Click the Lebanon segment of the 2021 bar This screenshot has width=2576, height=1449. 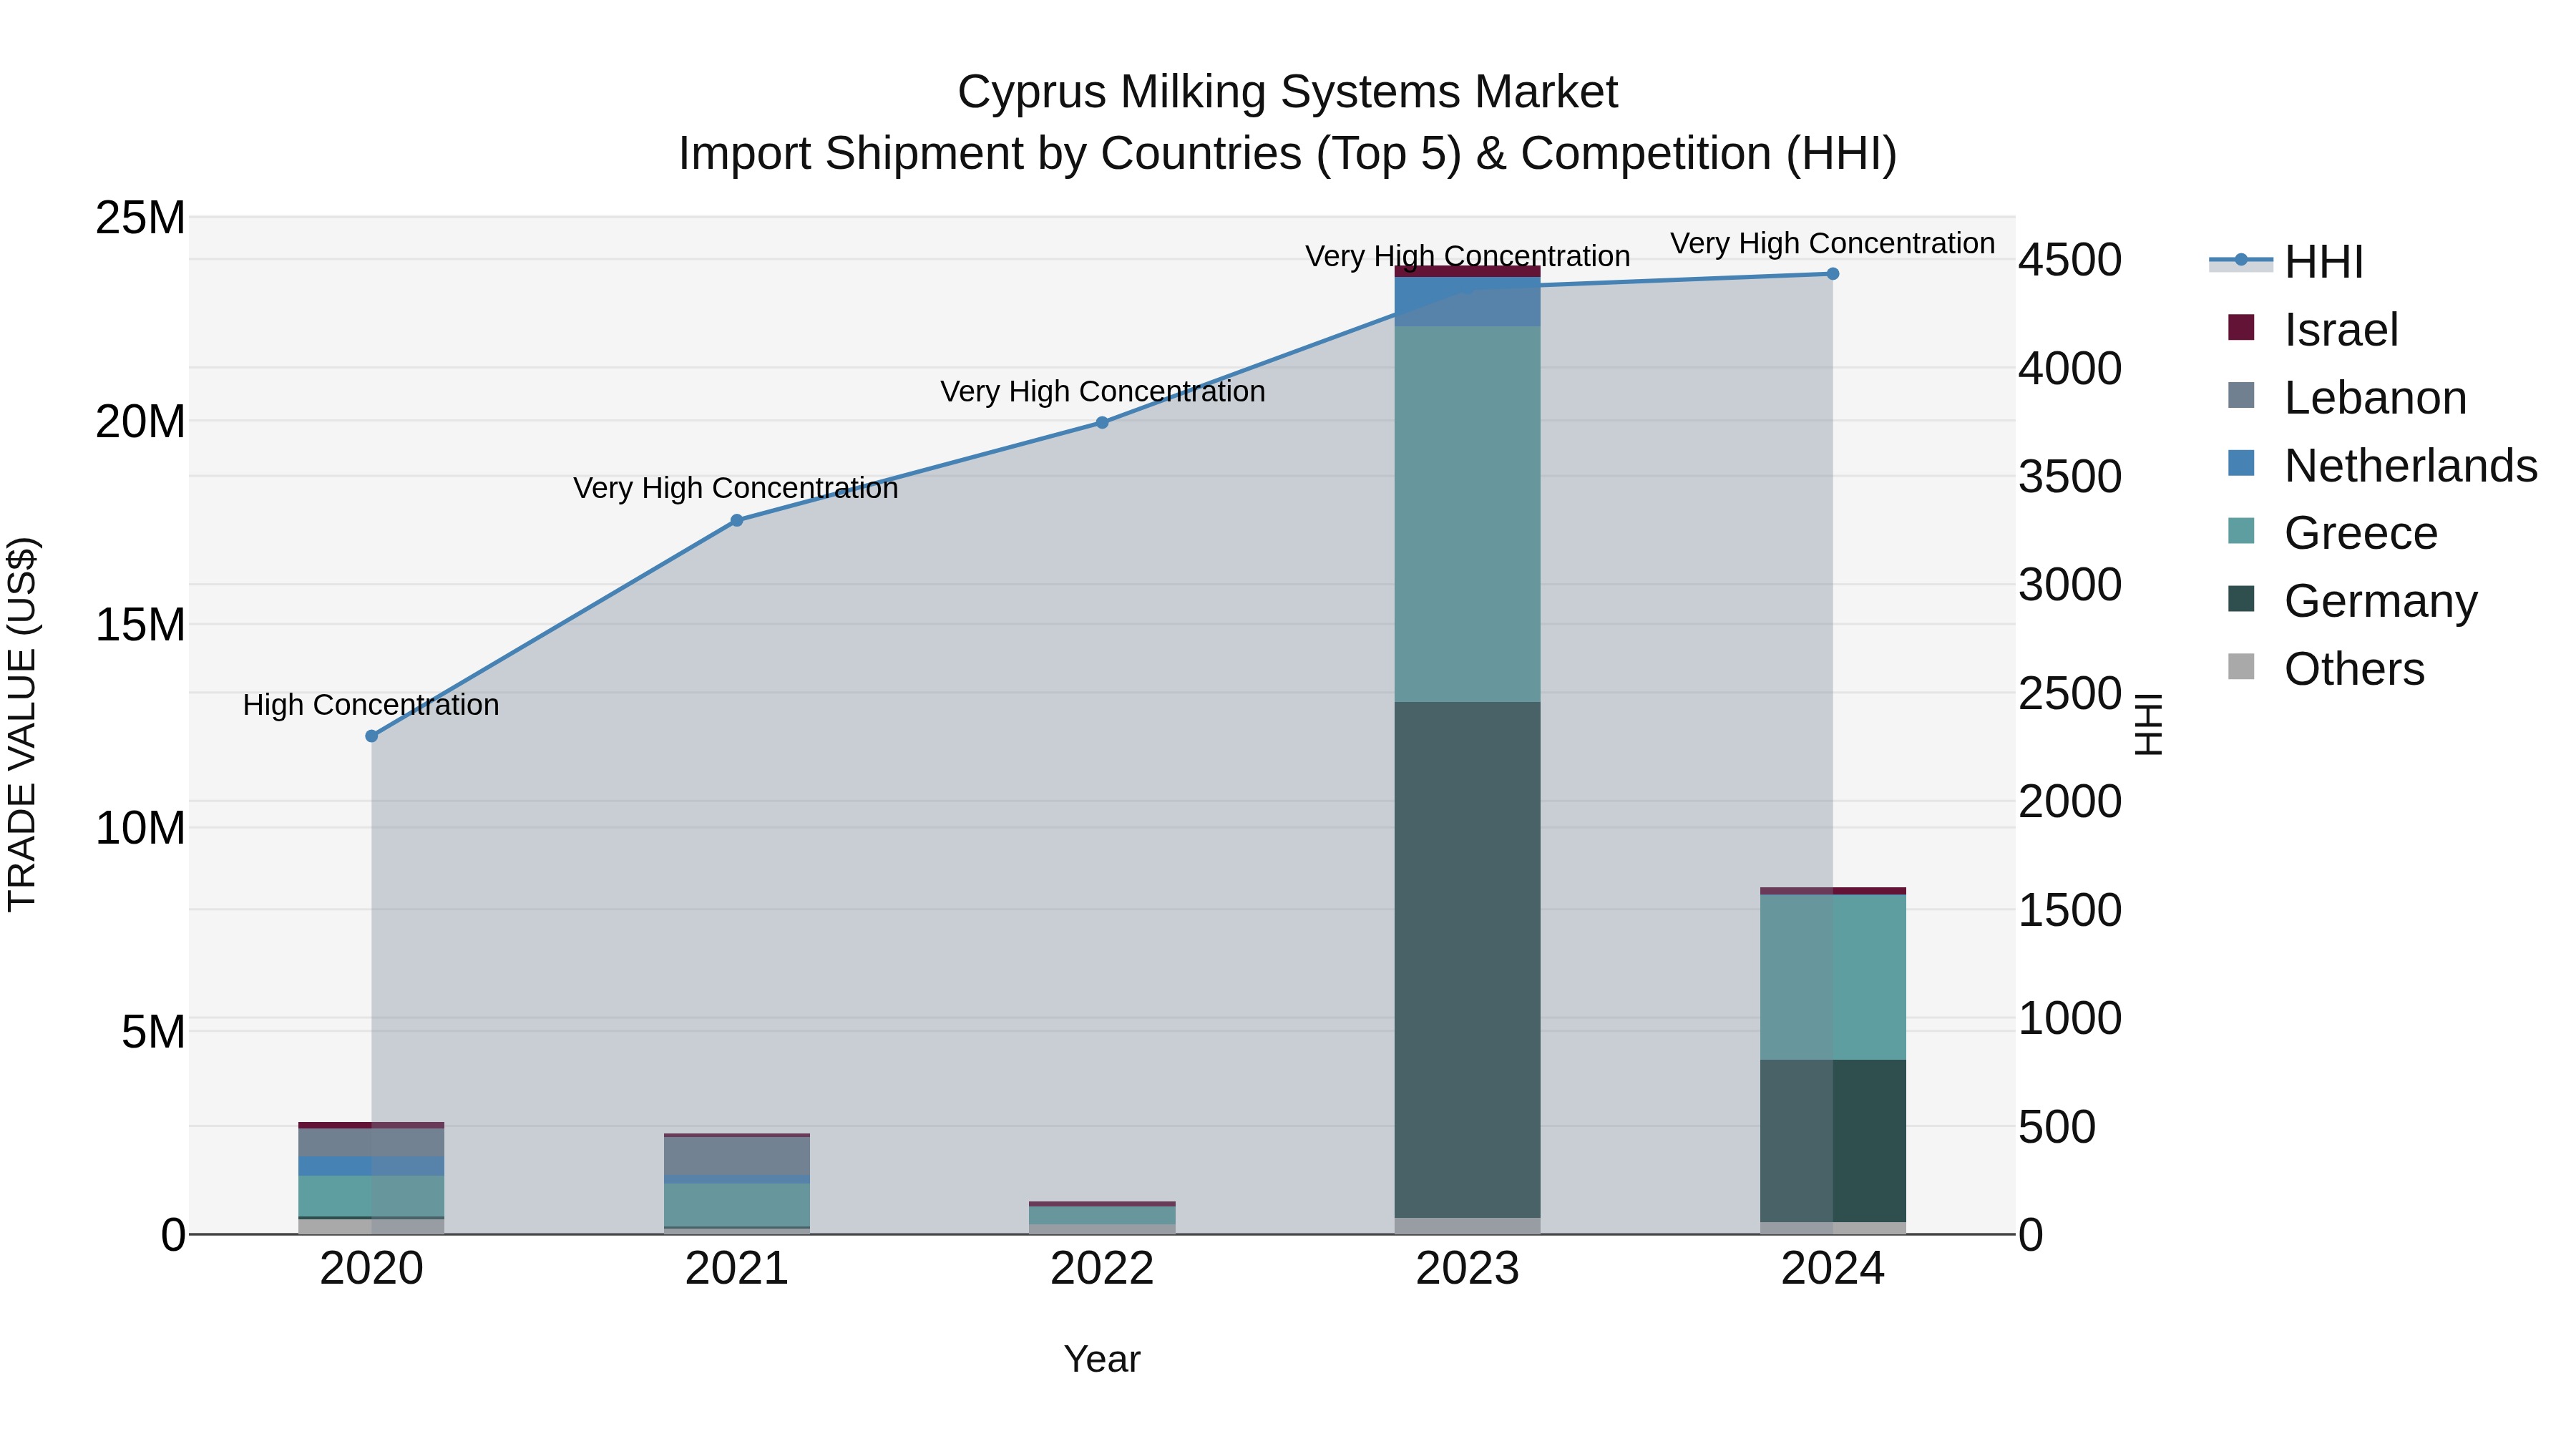(737, 1157)
